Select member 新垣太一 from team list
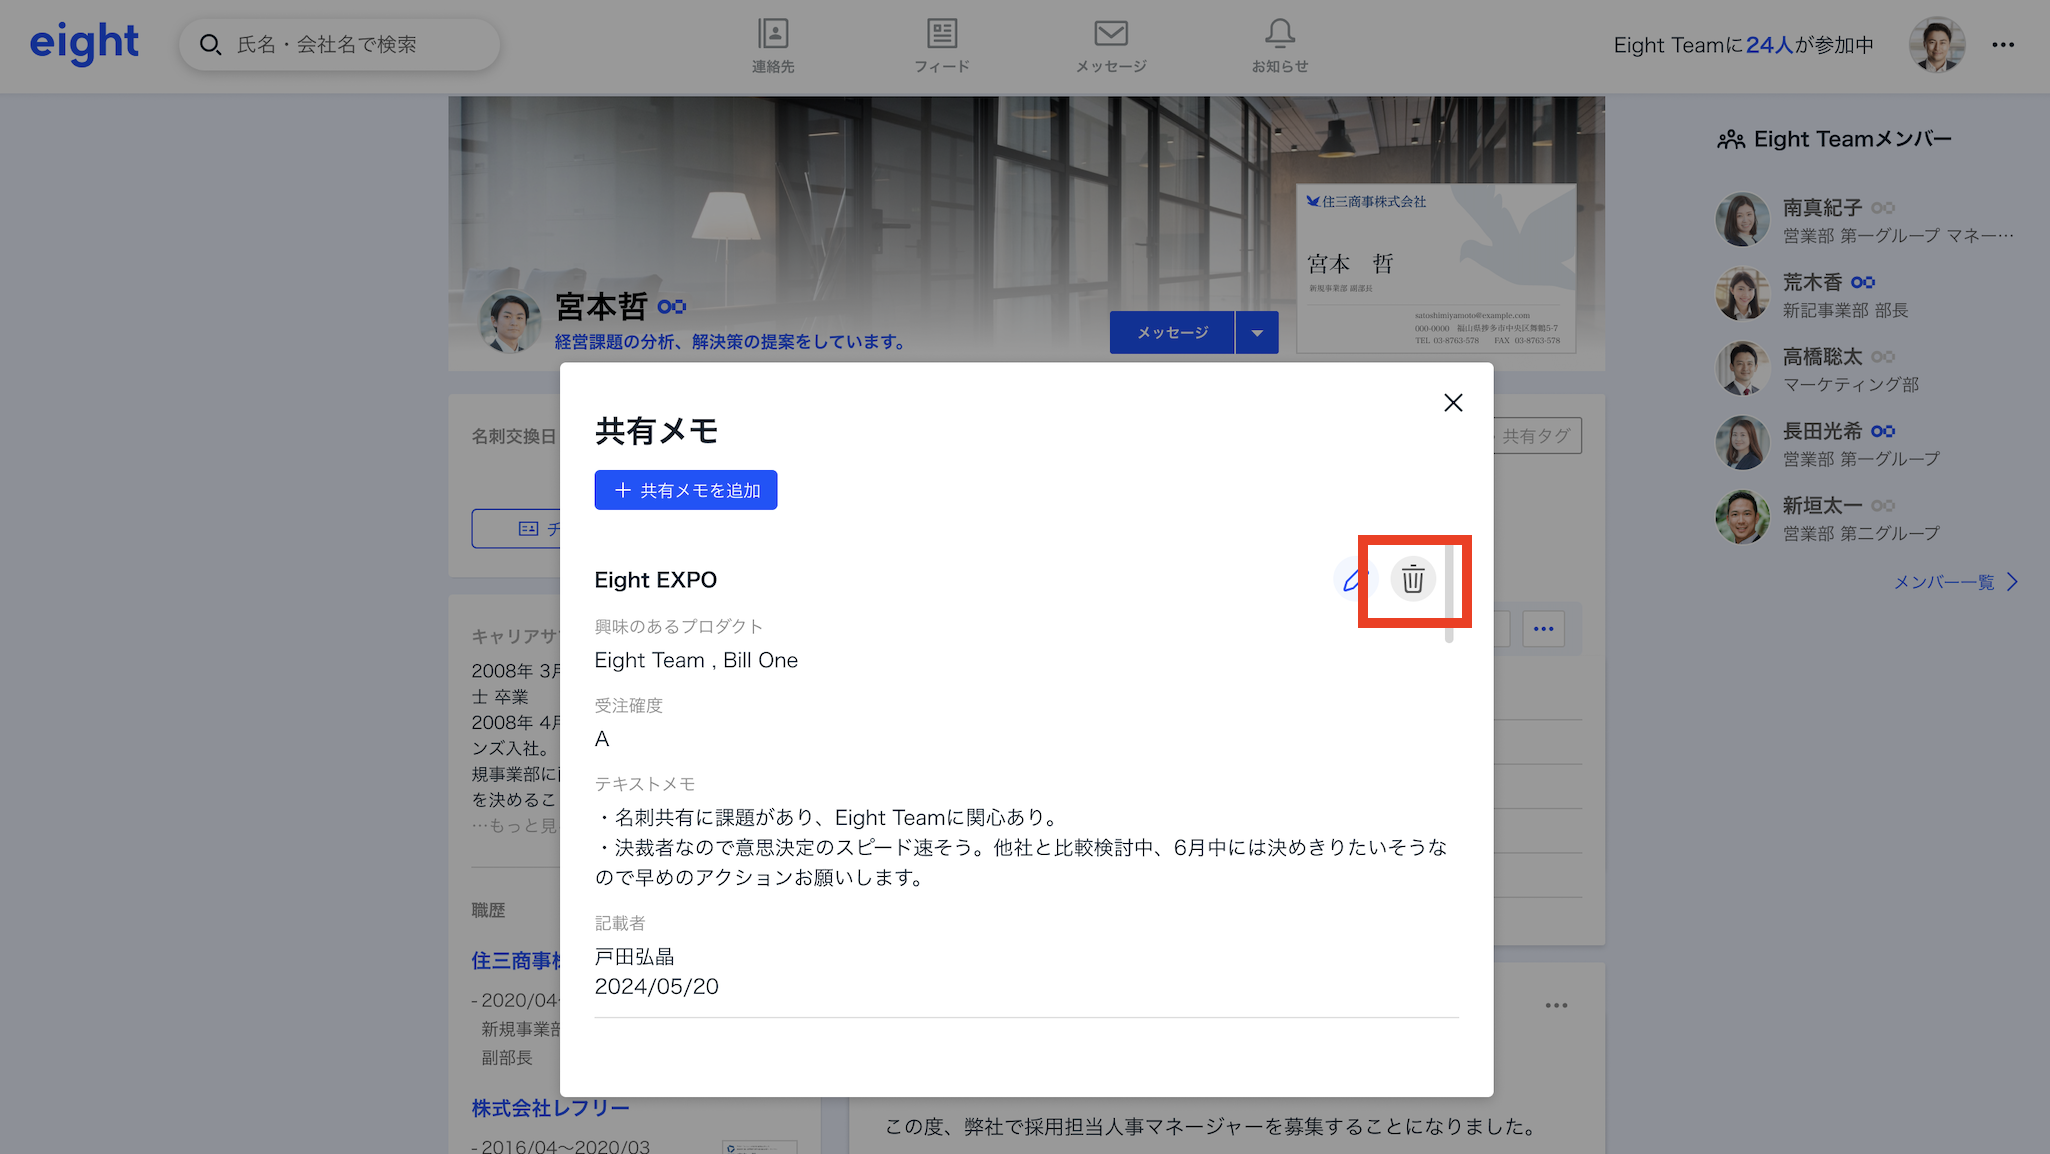 [1822, 506]
